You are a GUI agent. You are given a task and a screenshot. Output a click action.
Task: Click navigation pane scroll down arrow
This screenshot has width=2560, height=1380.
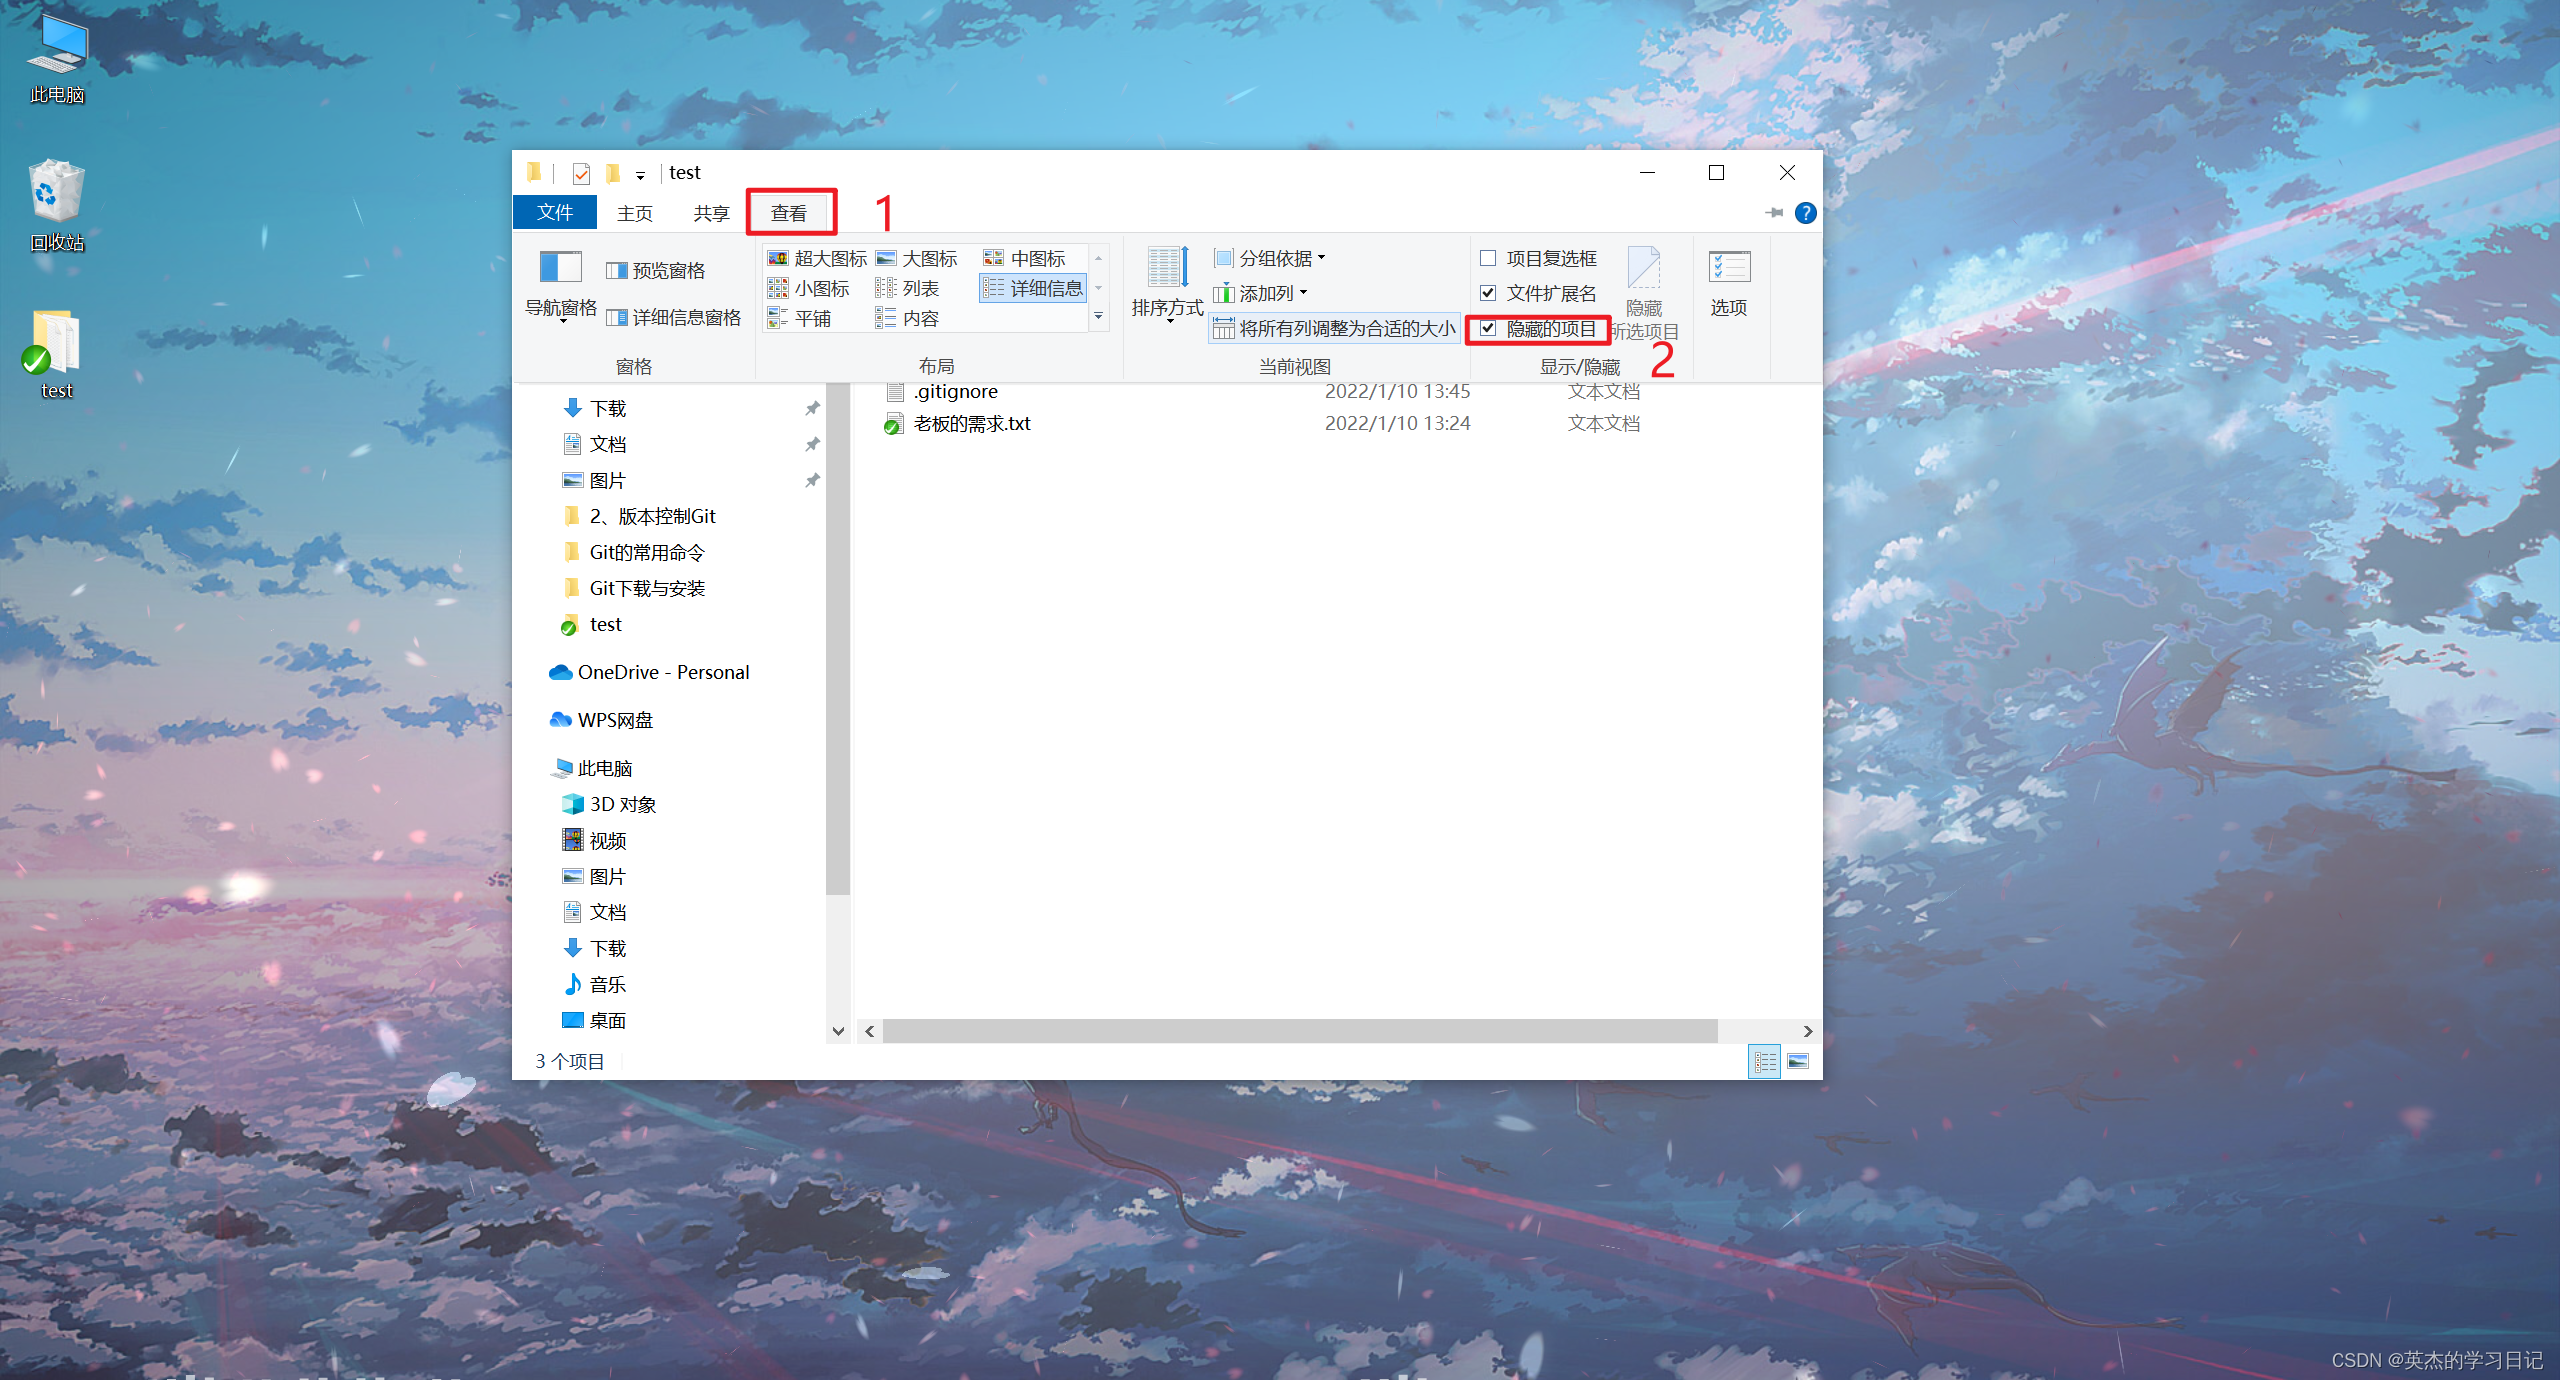pyautogui.click(x=838, y=1031)
